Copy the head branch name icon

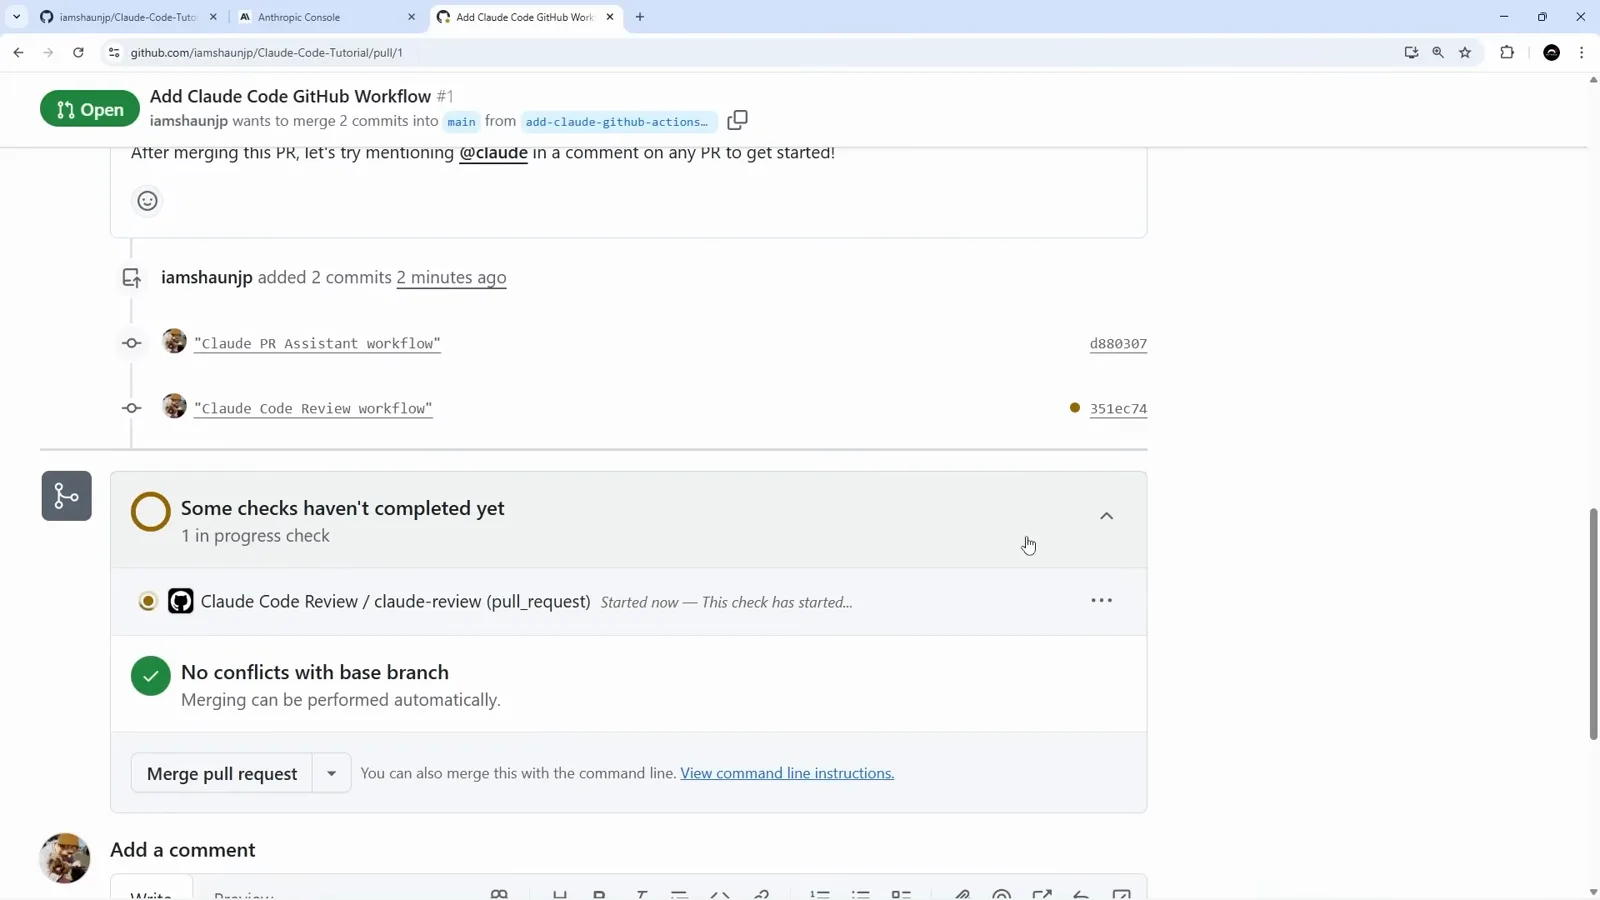pyautogui.click(x=737, y=120)
